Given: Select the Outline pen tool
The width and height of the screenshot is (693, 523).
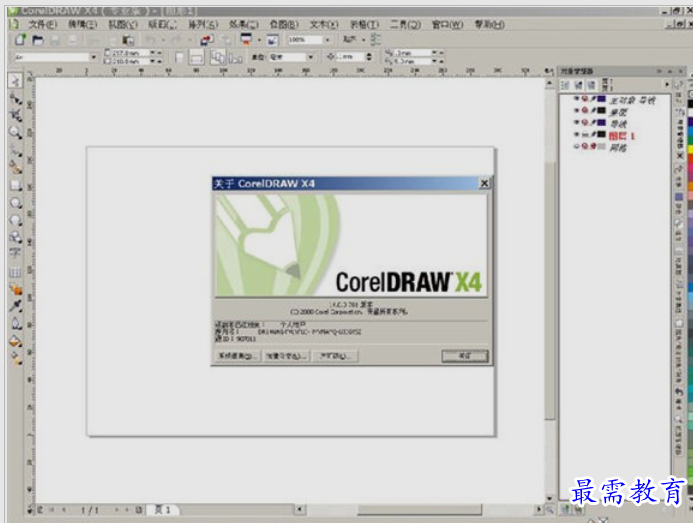Looking at the screenshot, I should tap(15, 324).
